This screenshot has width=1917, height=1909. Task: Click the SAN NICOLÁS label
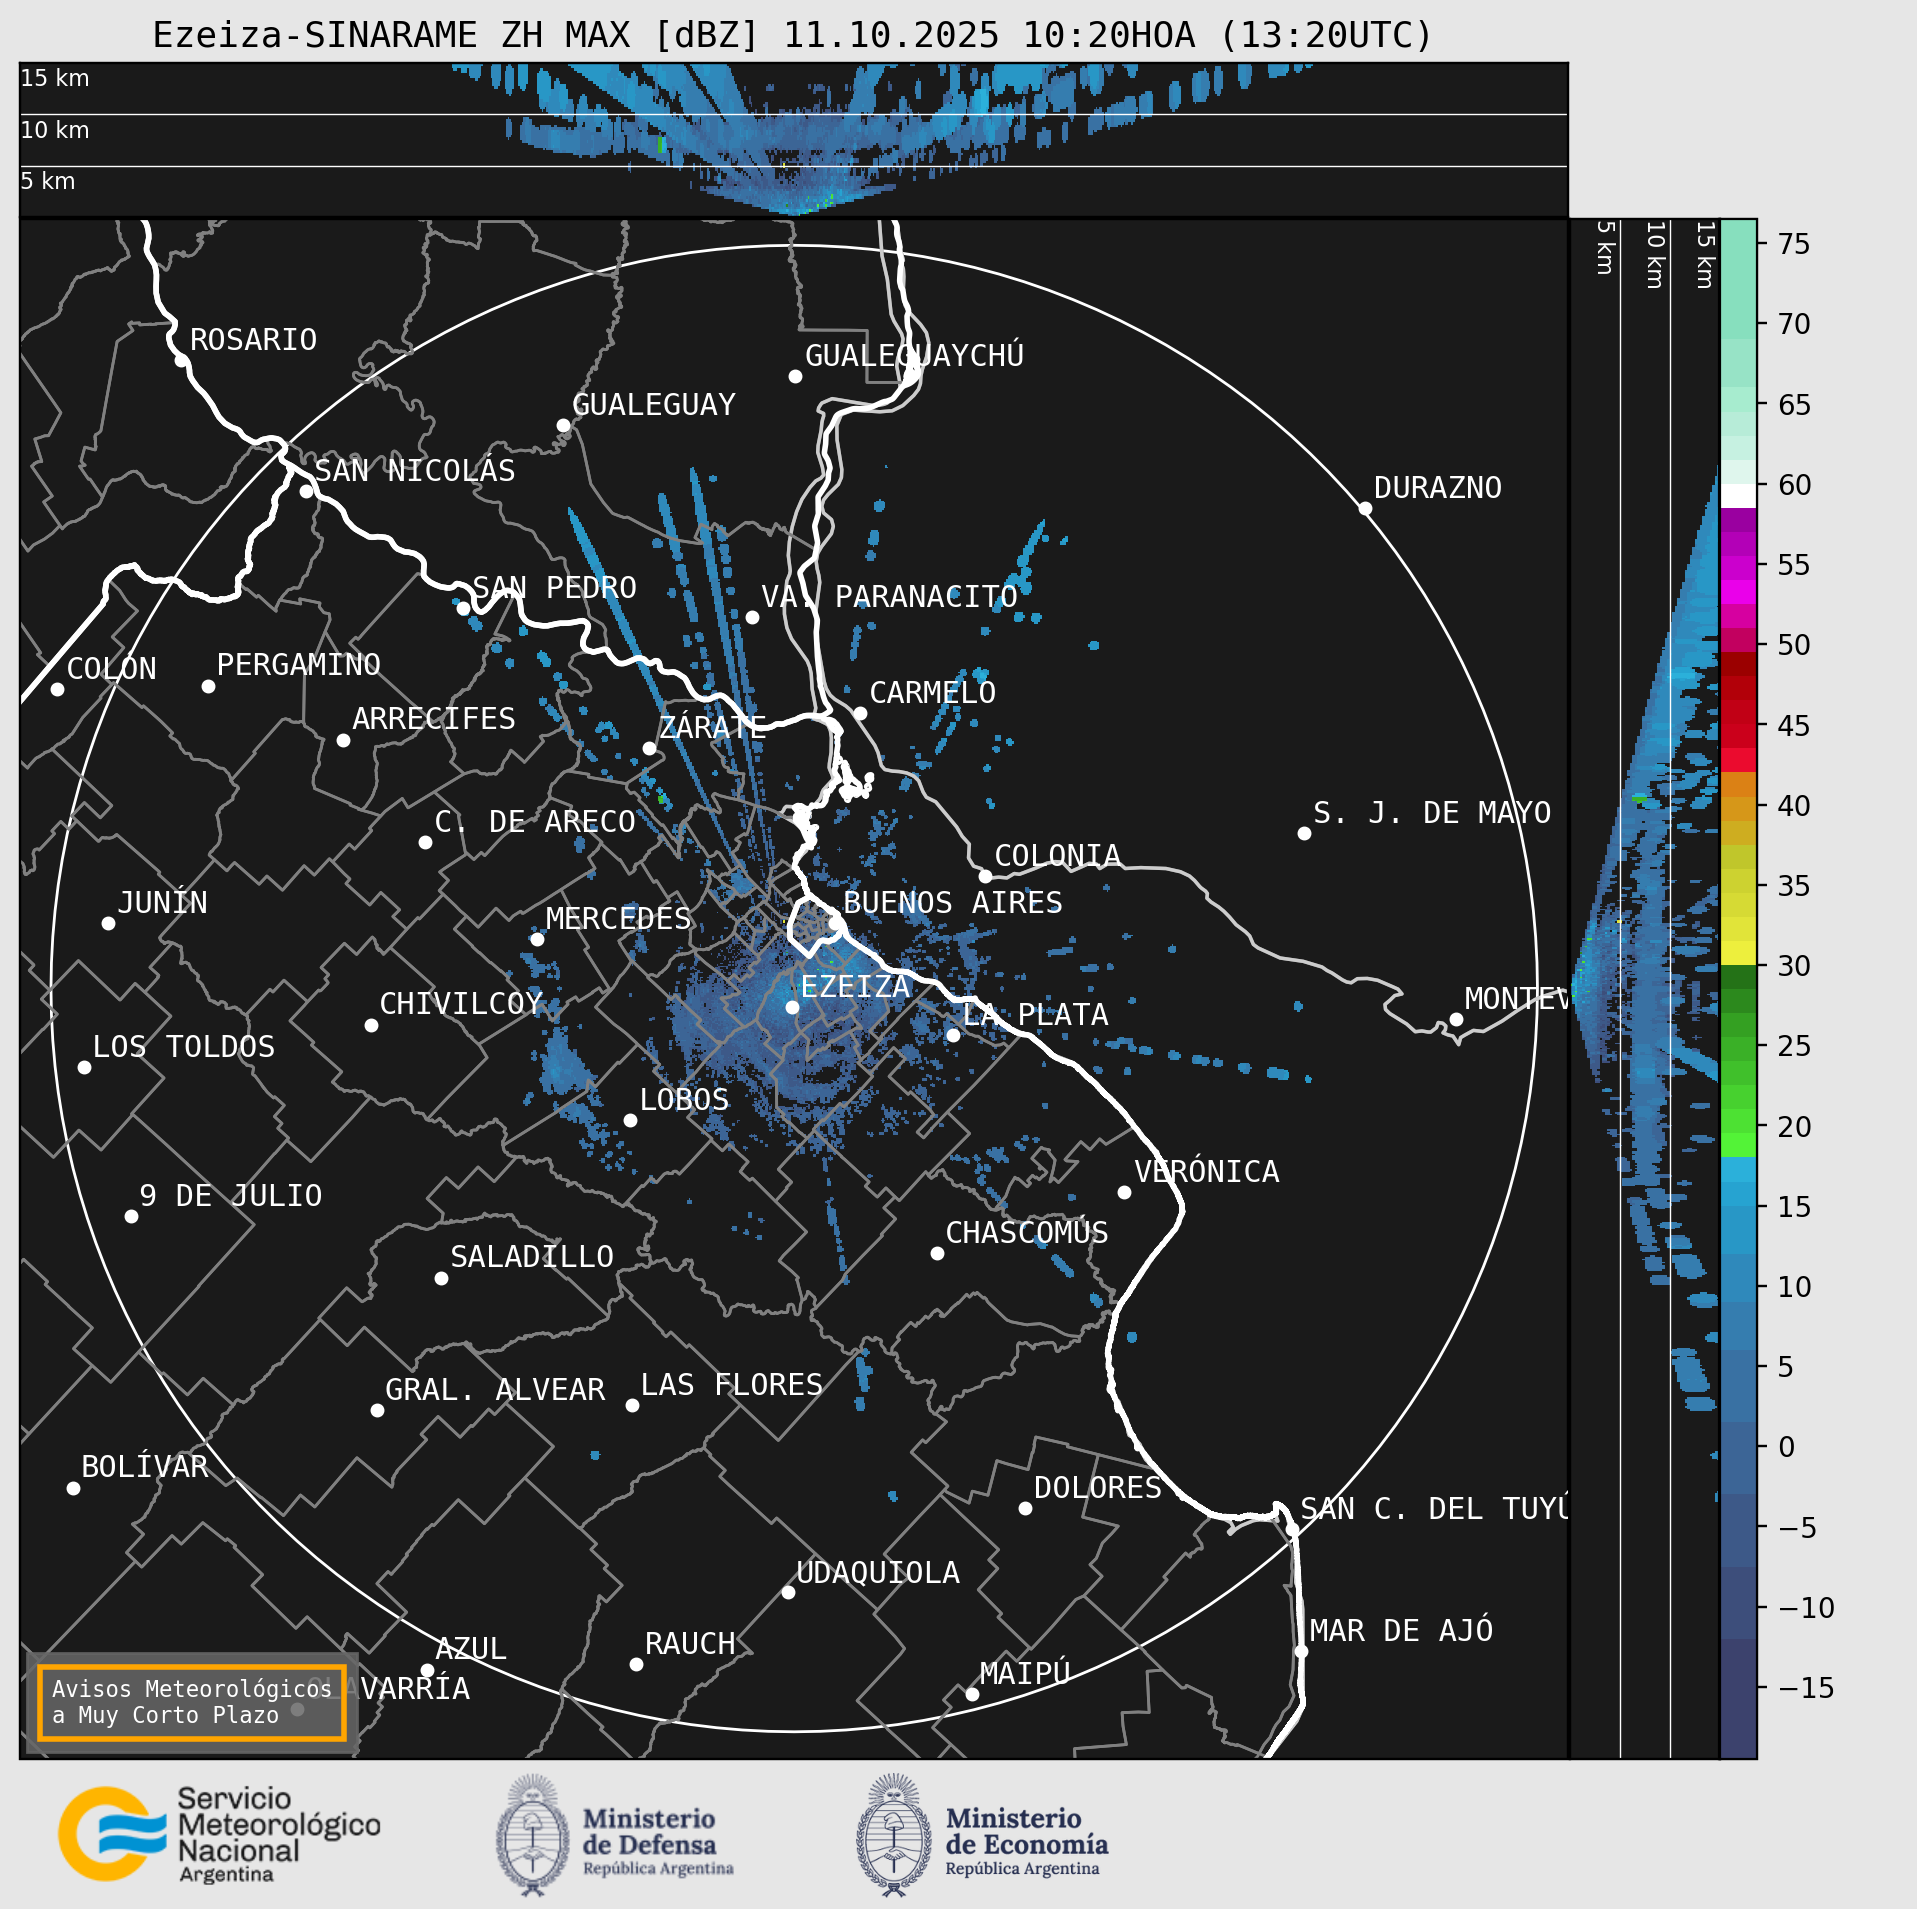415,471
